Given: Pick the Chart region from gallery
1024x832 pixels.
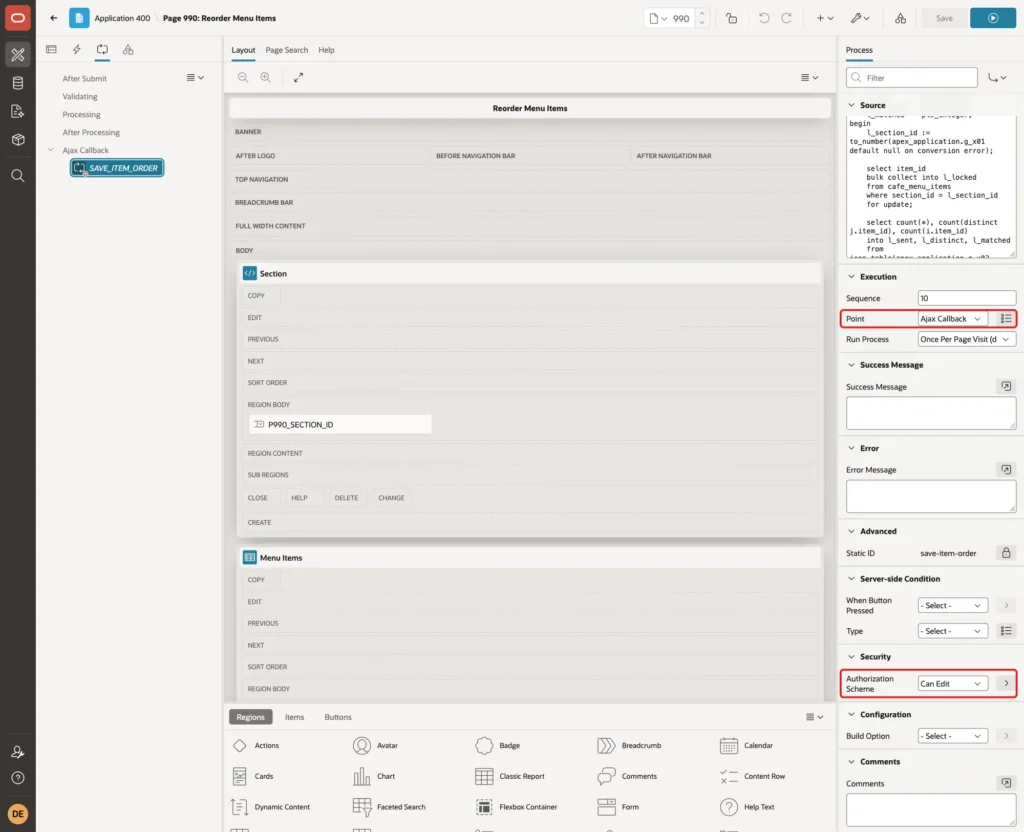Looking at the screenshot, I should [x=374, y=776].
